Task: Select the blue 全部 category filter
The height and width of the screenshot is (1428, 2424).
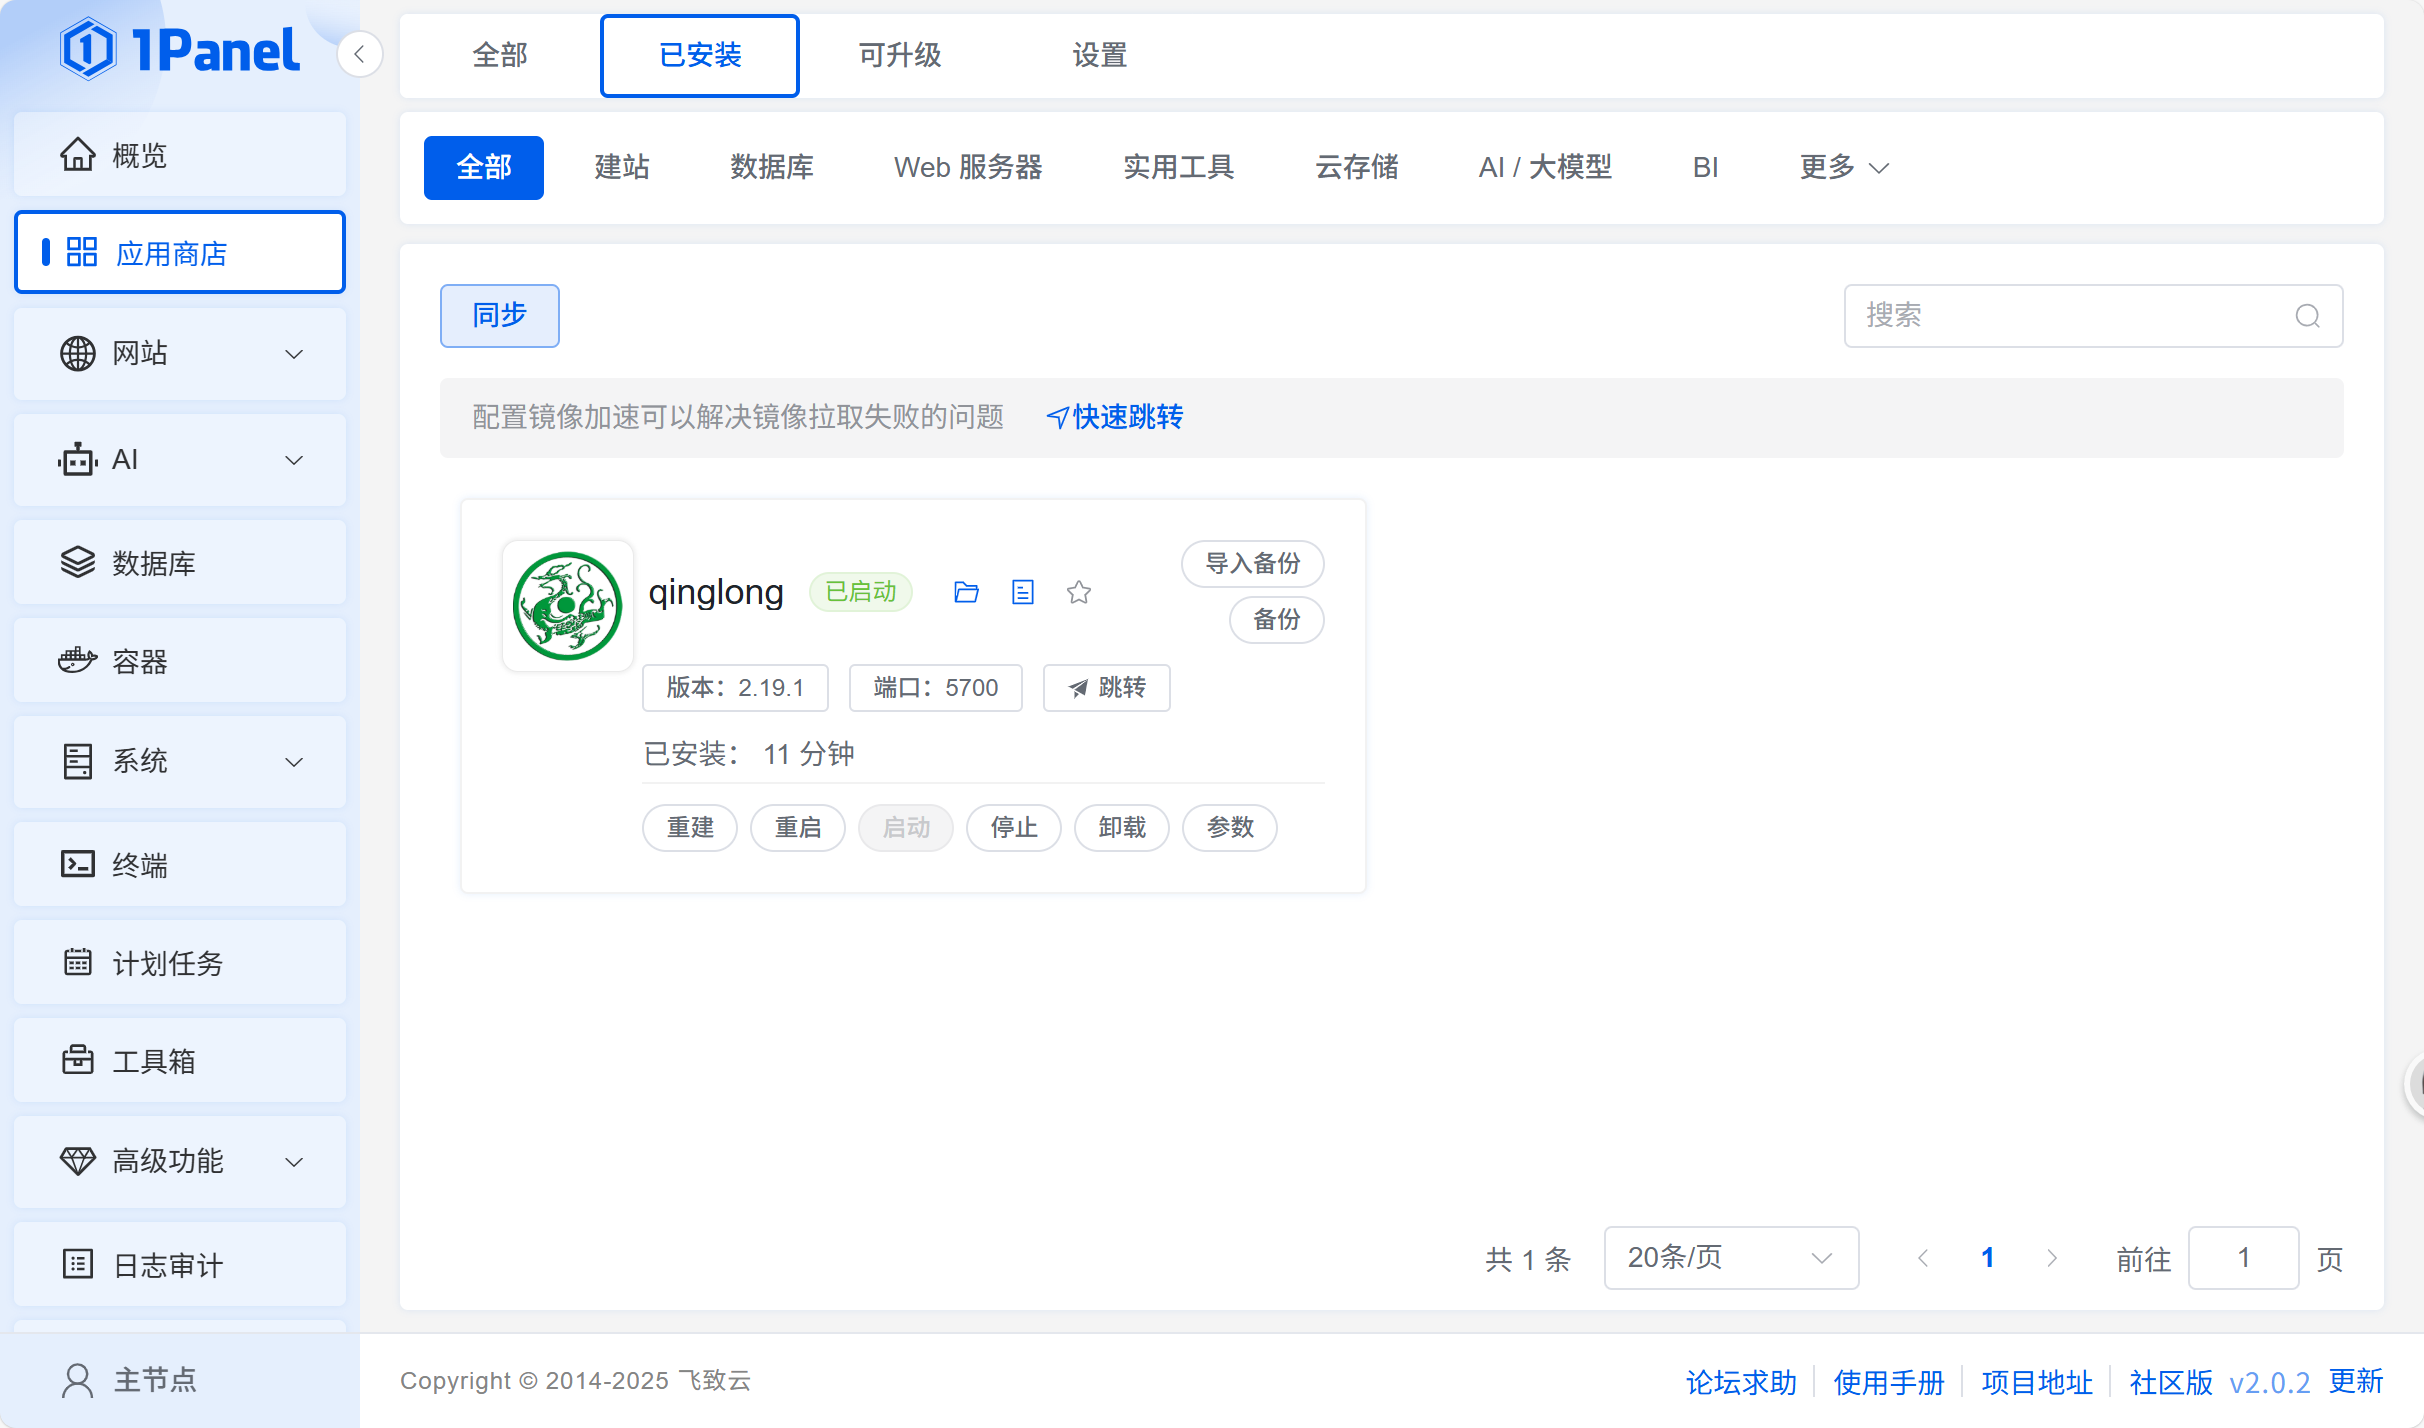Action: pyautogui.click(x=484, y=167)
